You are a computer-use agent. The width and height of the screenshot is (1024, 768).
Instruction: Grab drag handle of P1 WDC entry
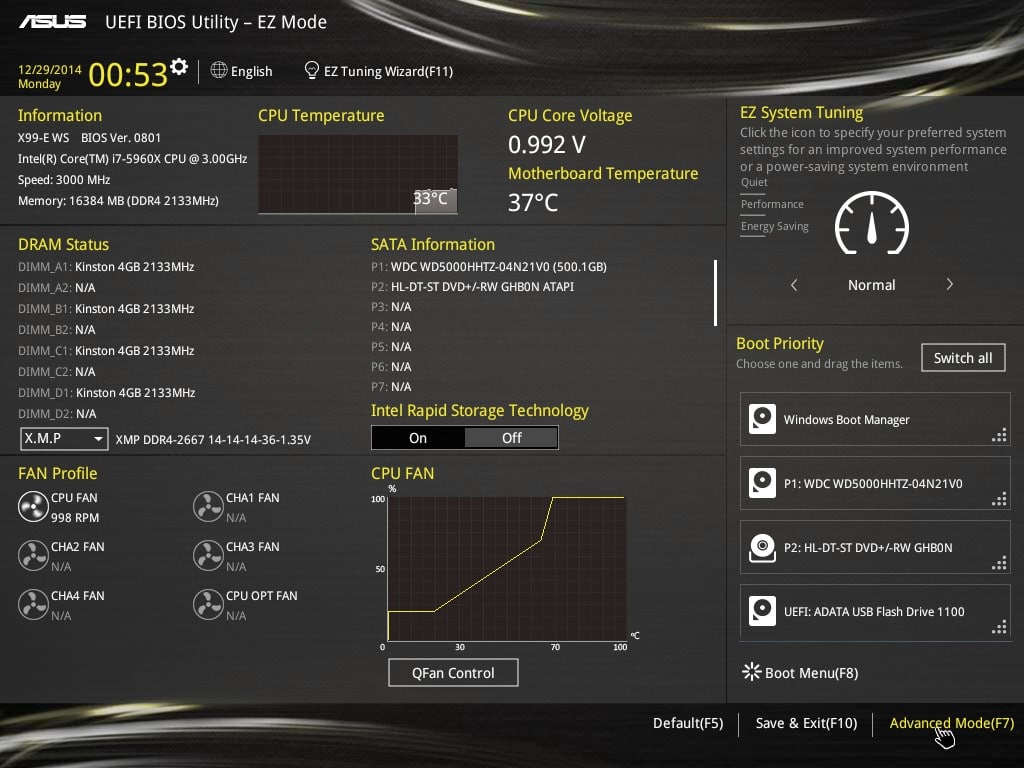coord(999,500)
